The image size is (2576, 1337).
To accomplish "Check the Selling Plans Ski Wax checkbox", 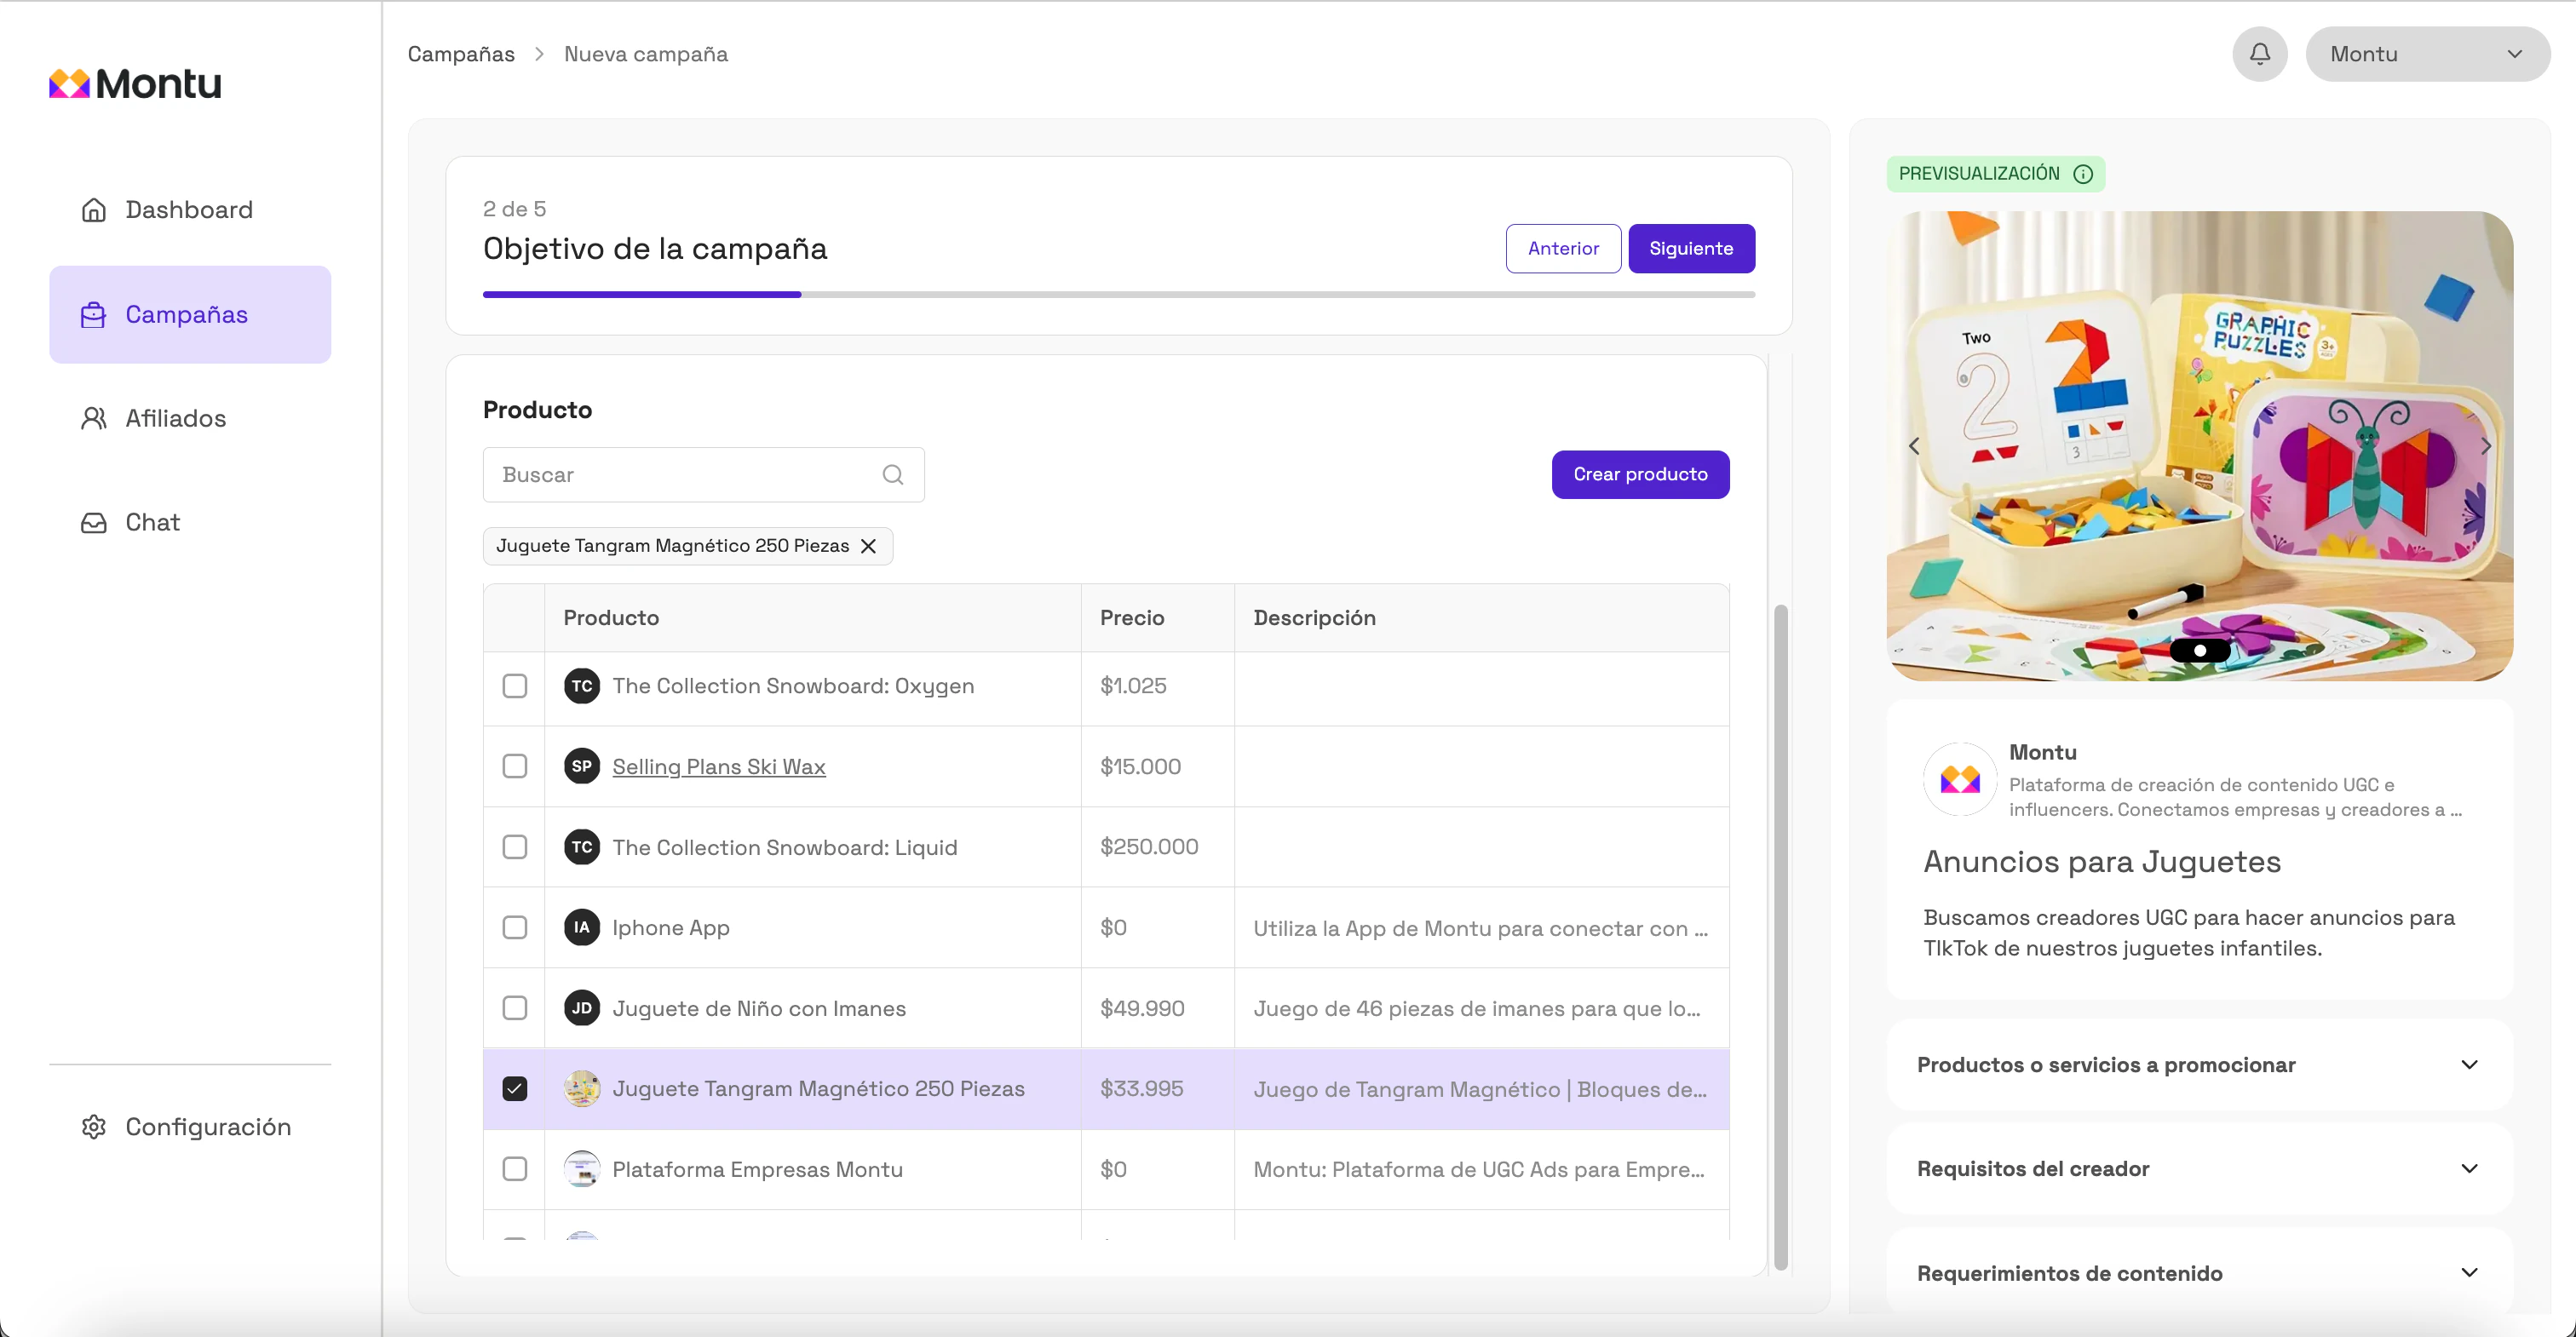I will pyautogui.click(x=515, y=766).
